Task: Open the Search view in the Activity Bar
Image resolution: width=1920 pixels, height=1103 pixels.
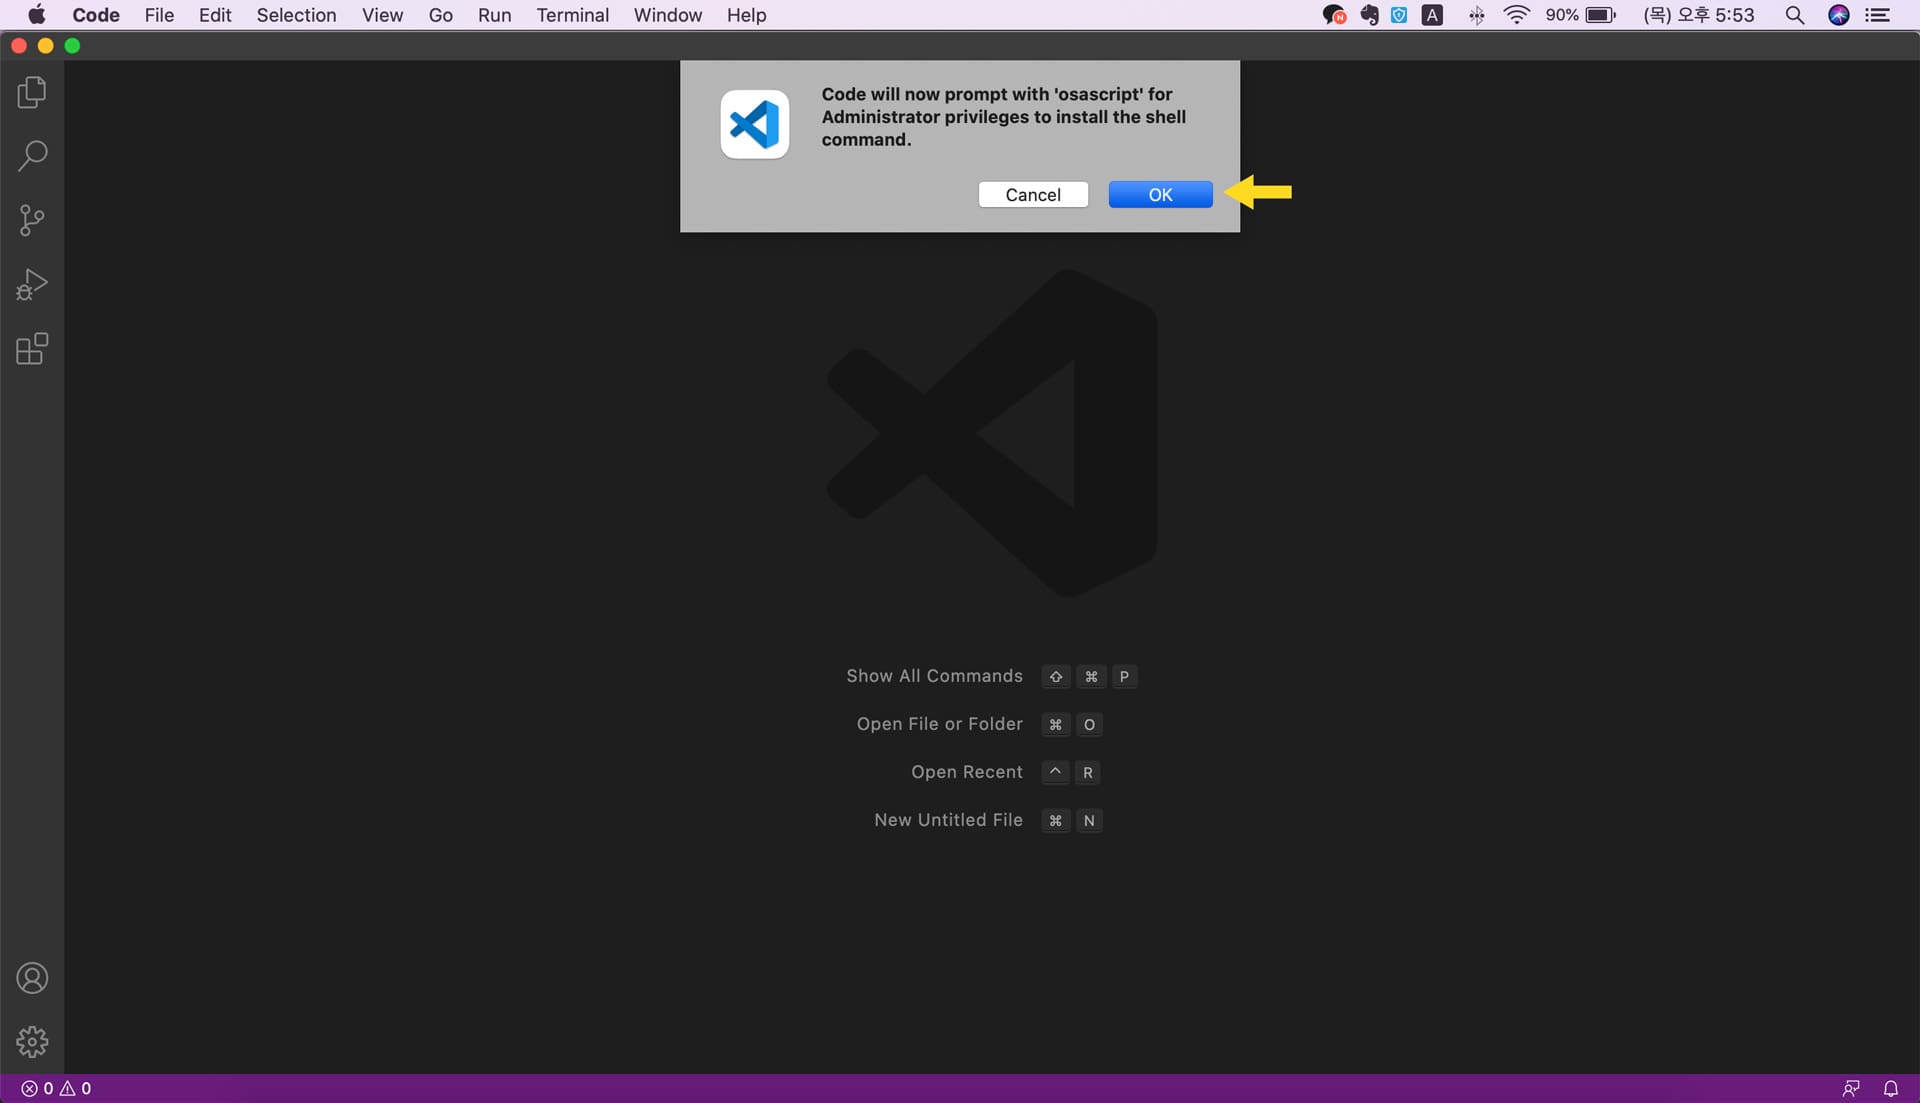Action: click(x=33, y=156)
